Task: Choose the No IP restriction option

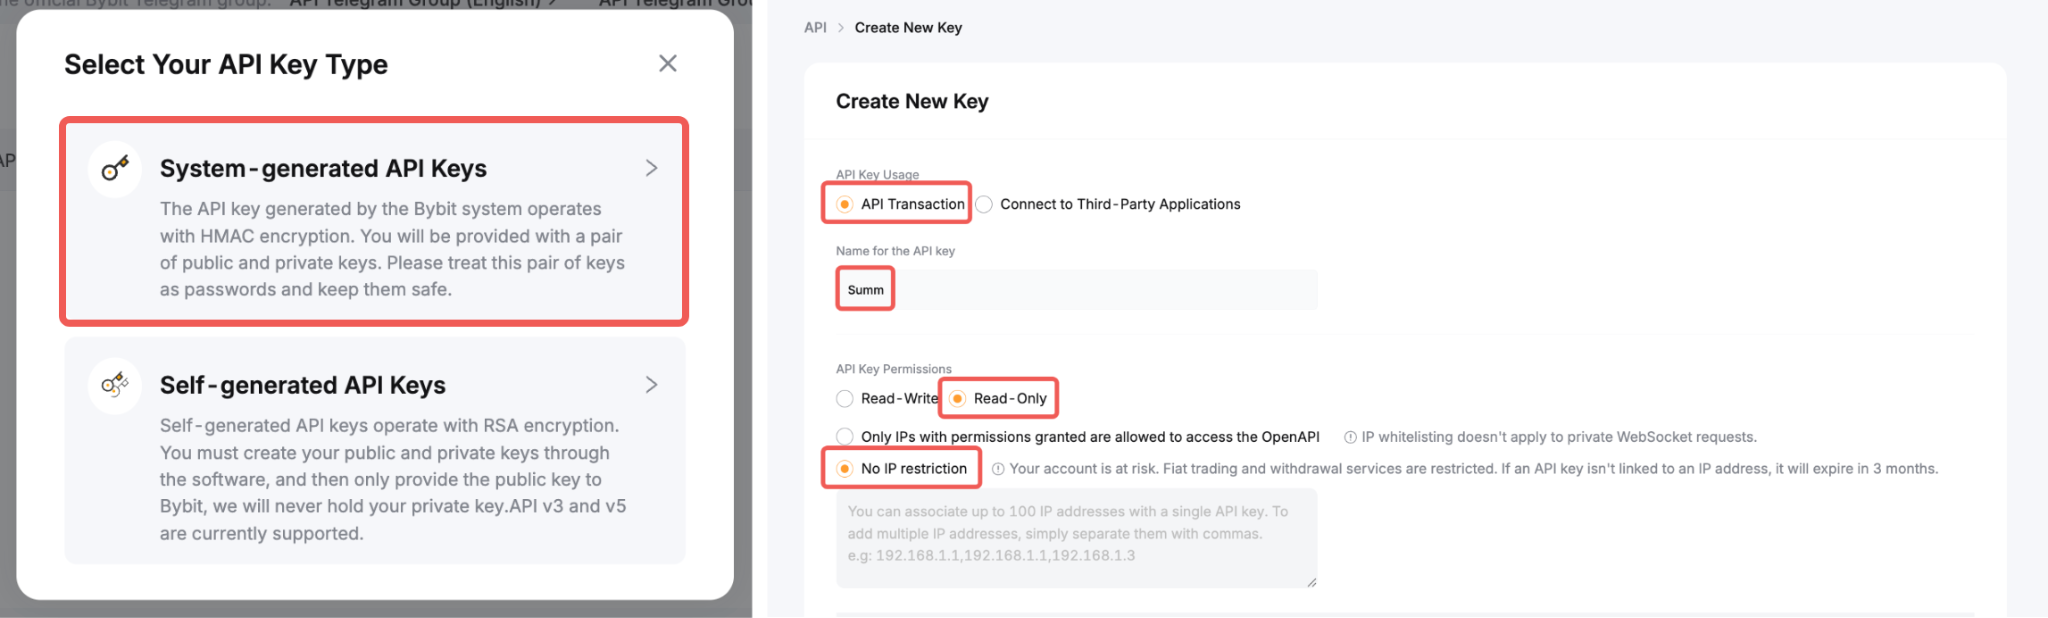Action: point(845,469)
